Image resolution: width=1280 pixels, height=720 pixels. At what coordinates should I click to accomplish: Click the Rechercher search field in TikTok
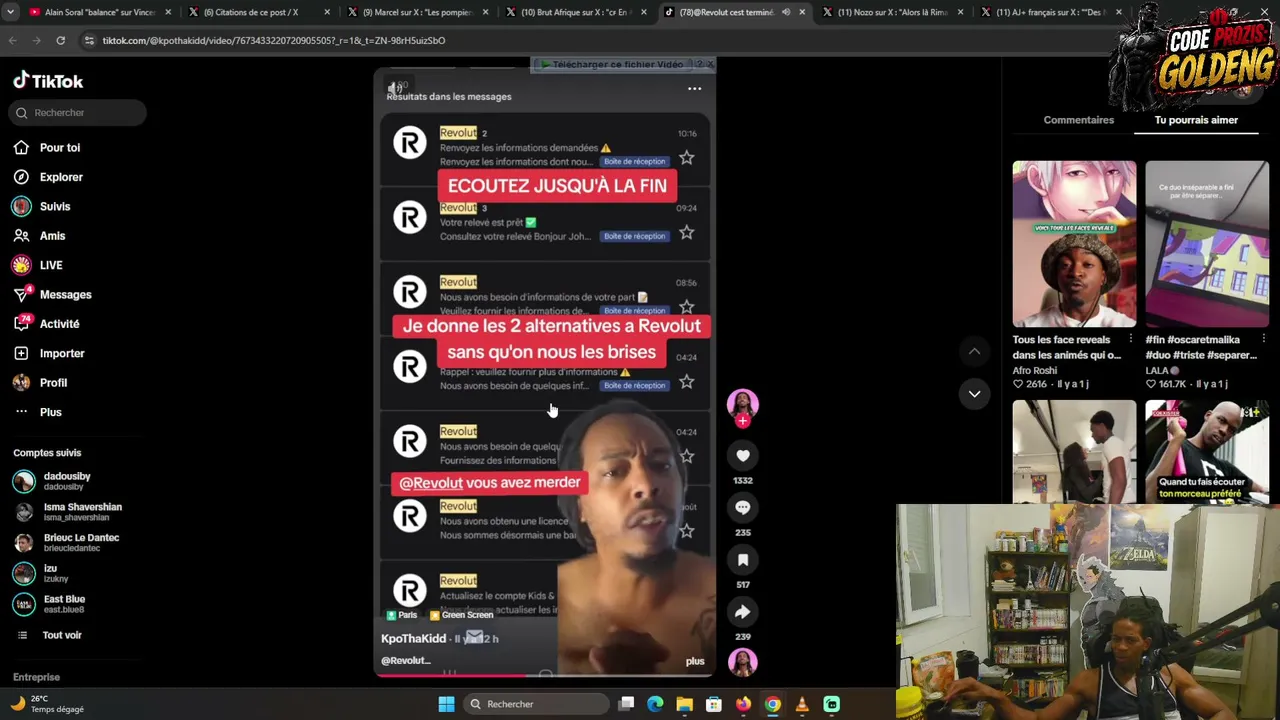80,113
